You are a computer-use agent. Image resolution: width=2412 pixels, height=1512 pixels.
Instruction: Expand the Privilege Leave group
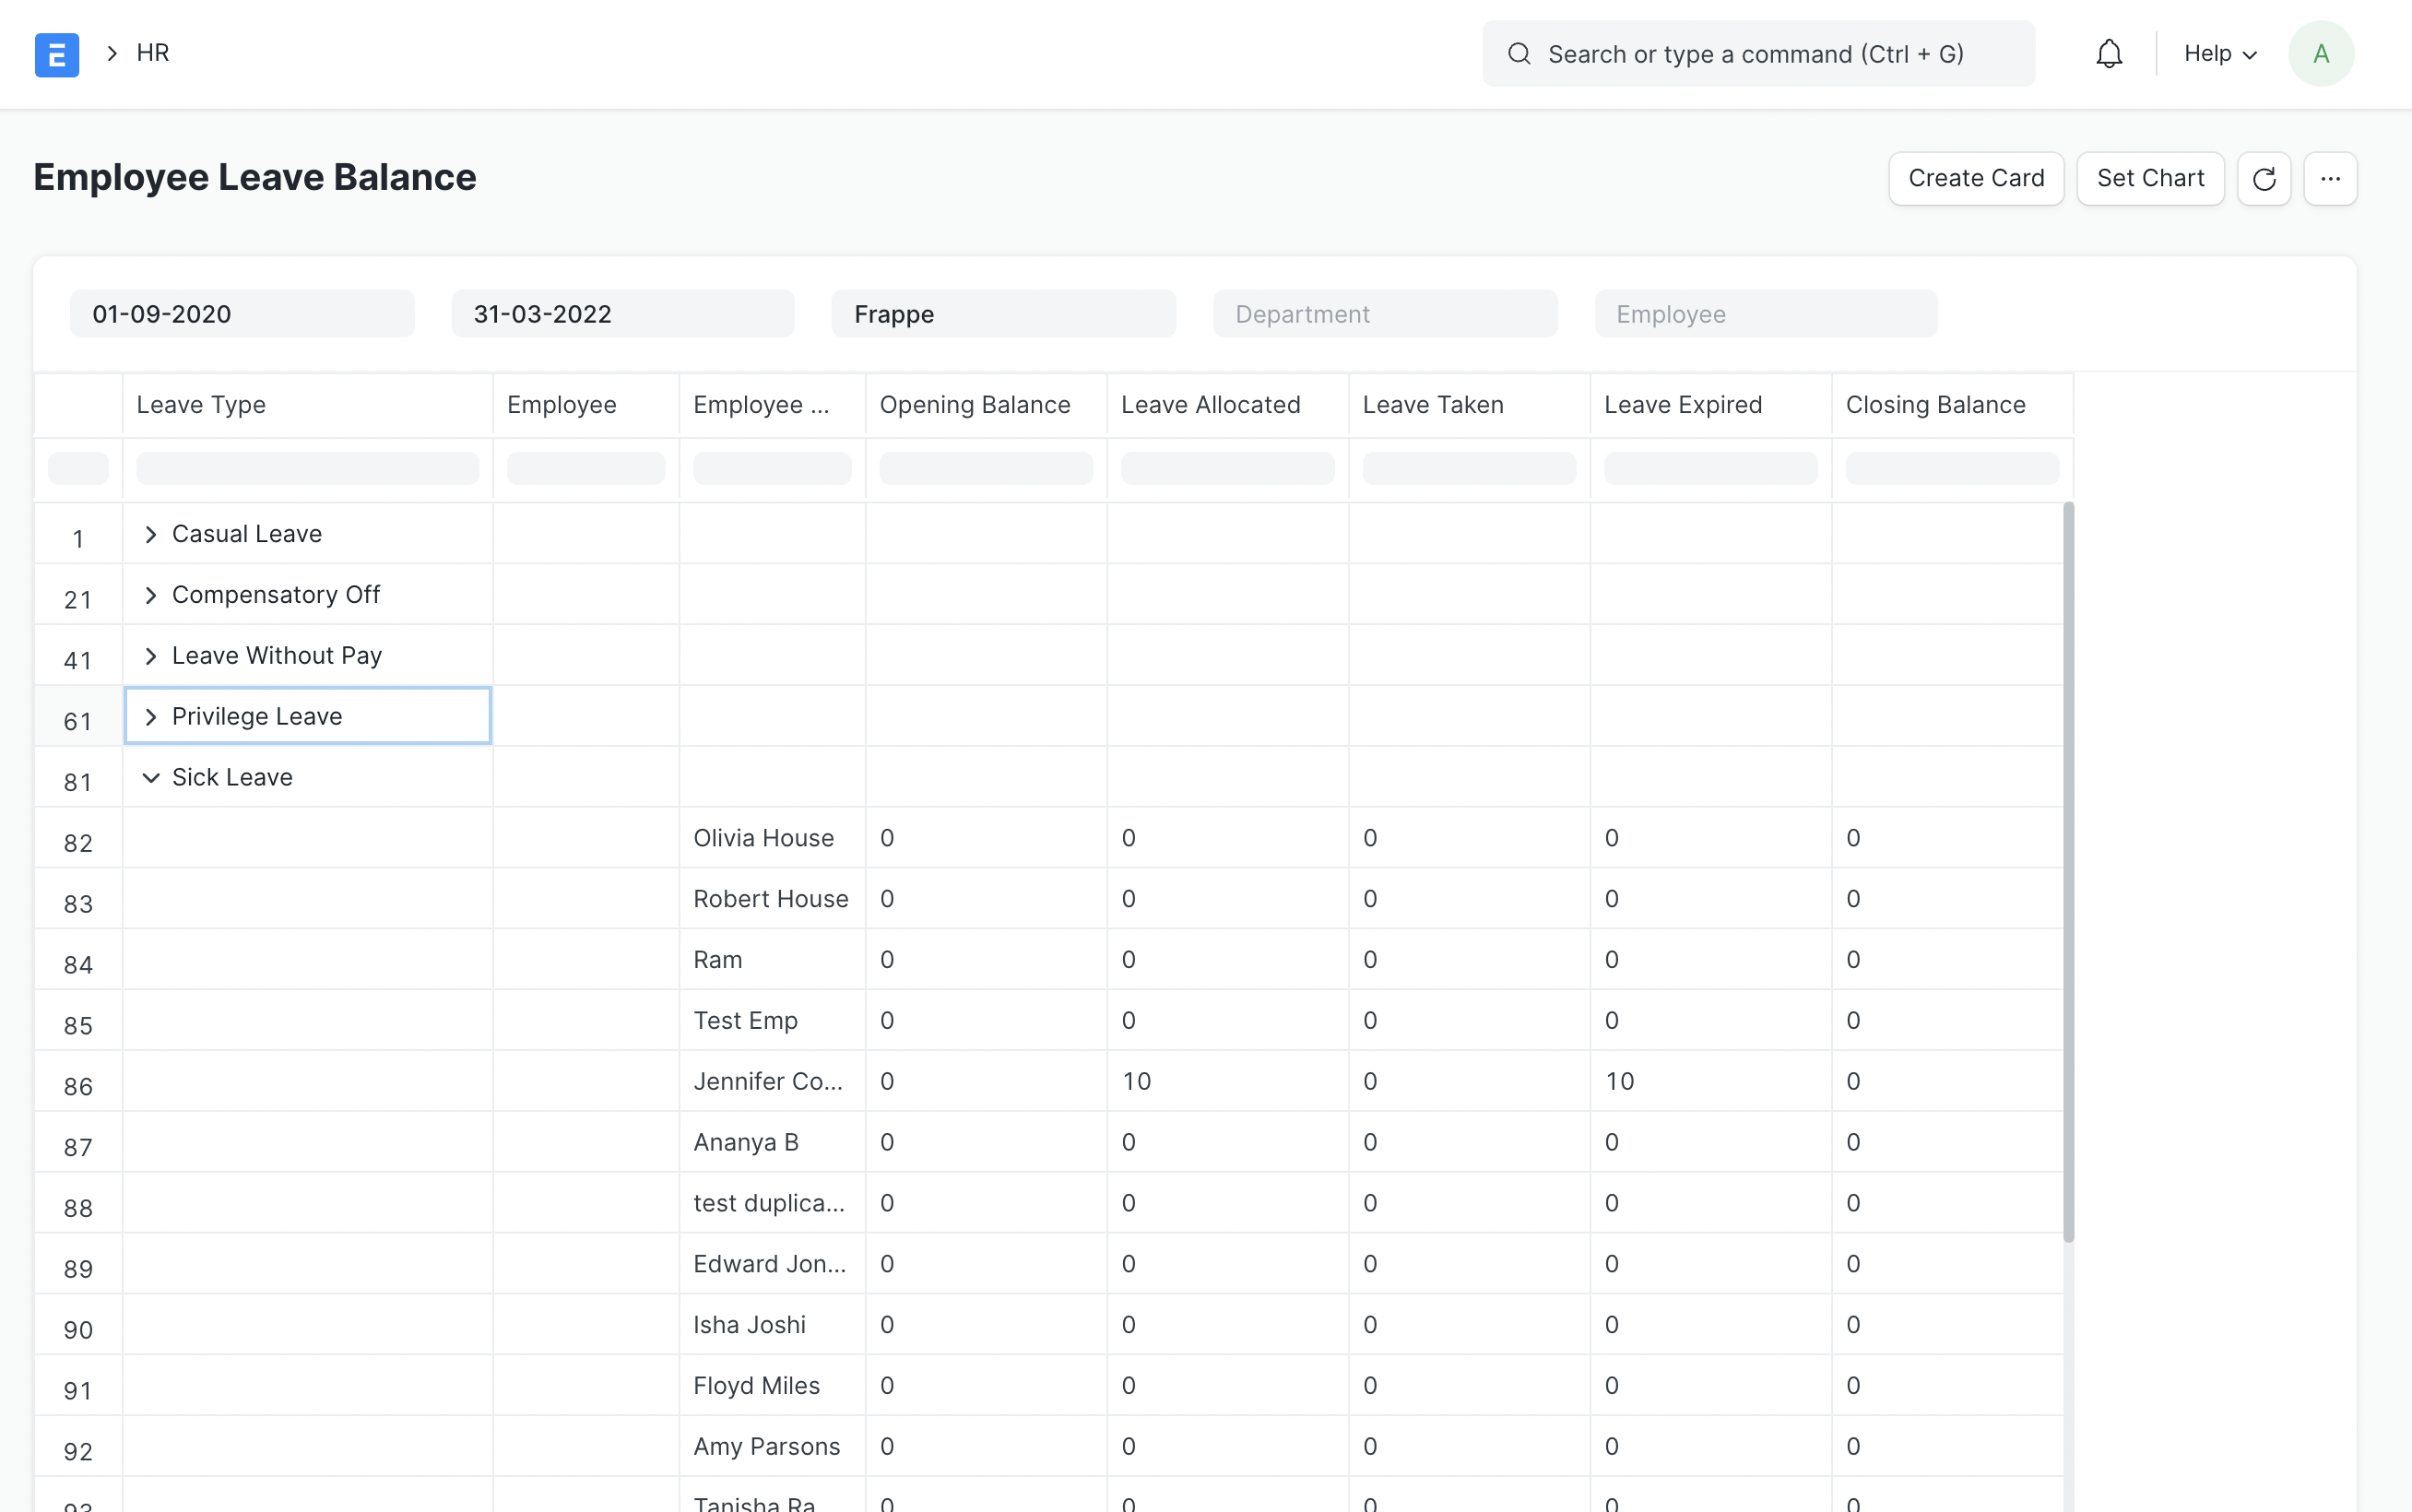[151, 717]
